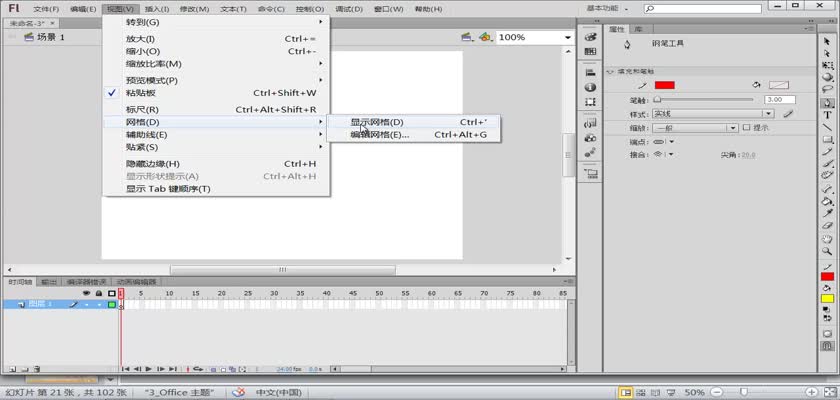The width and height of the screenshot is (840, 400).
Task: Collapse the 填充和笔触 section
Action: click(x=610, y=71)
